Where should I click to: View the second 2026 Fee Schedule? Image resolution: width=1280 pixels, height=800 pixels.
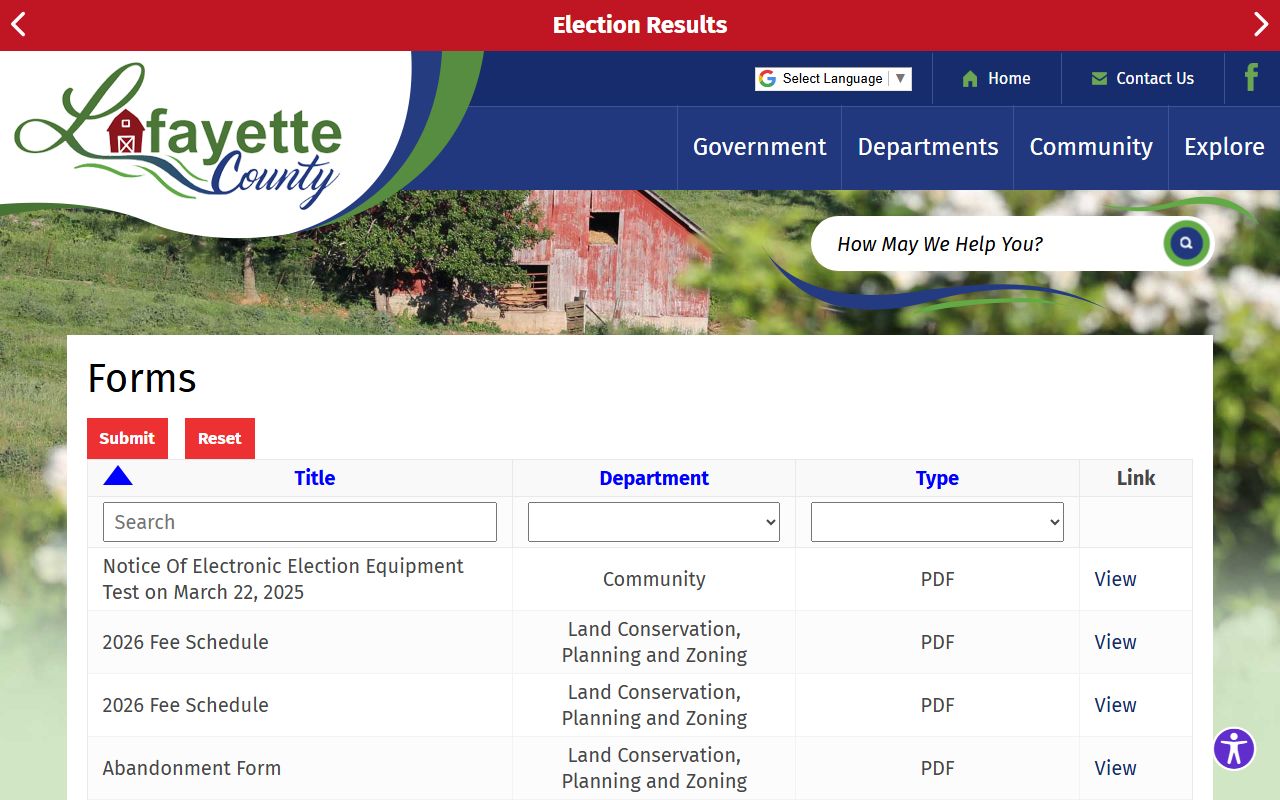(x=1115, y=705)
